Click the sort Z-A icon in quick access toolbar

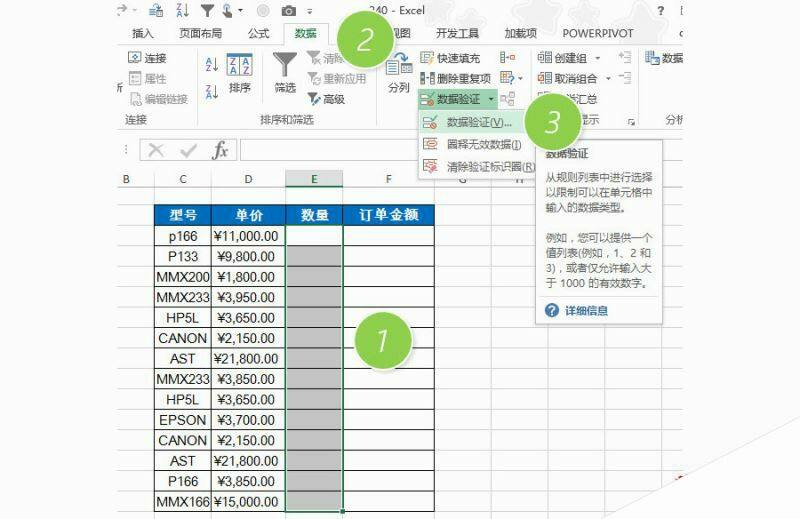pos(182,11)
